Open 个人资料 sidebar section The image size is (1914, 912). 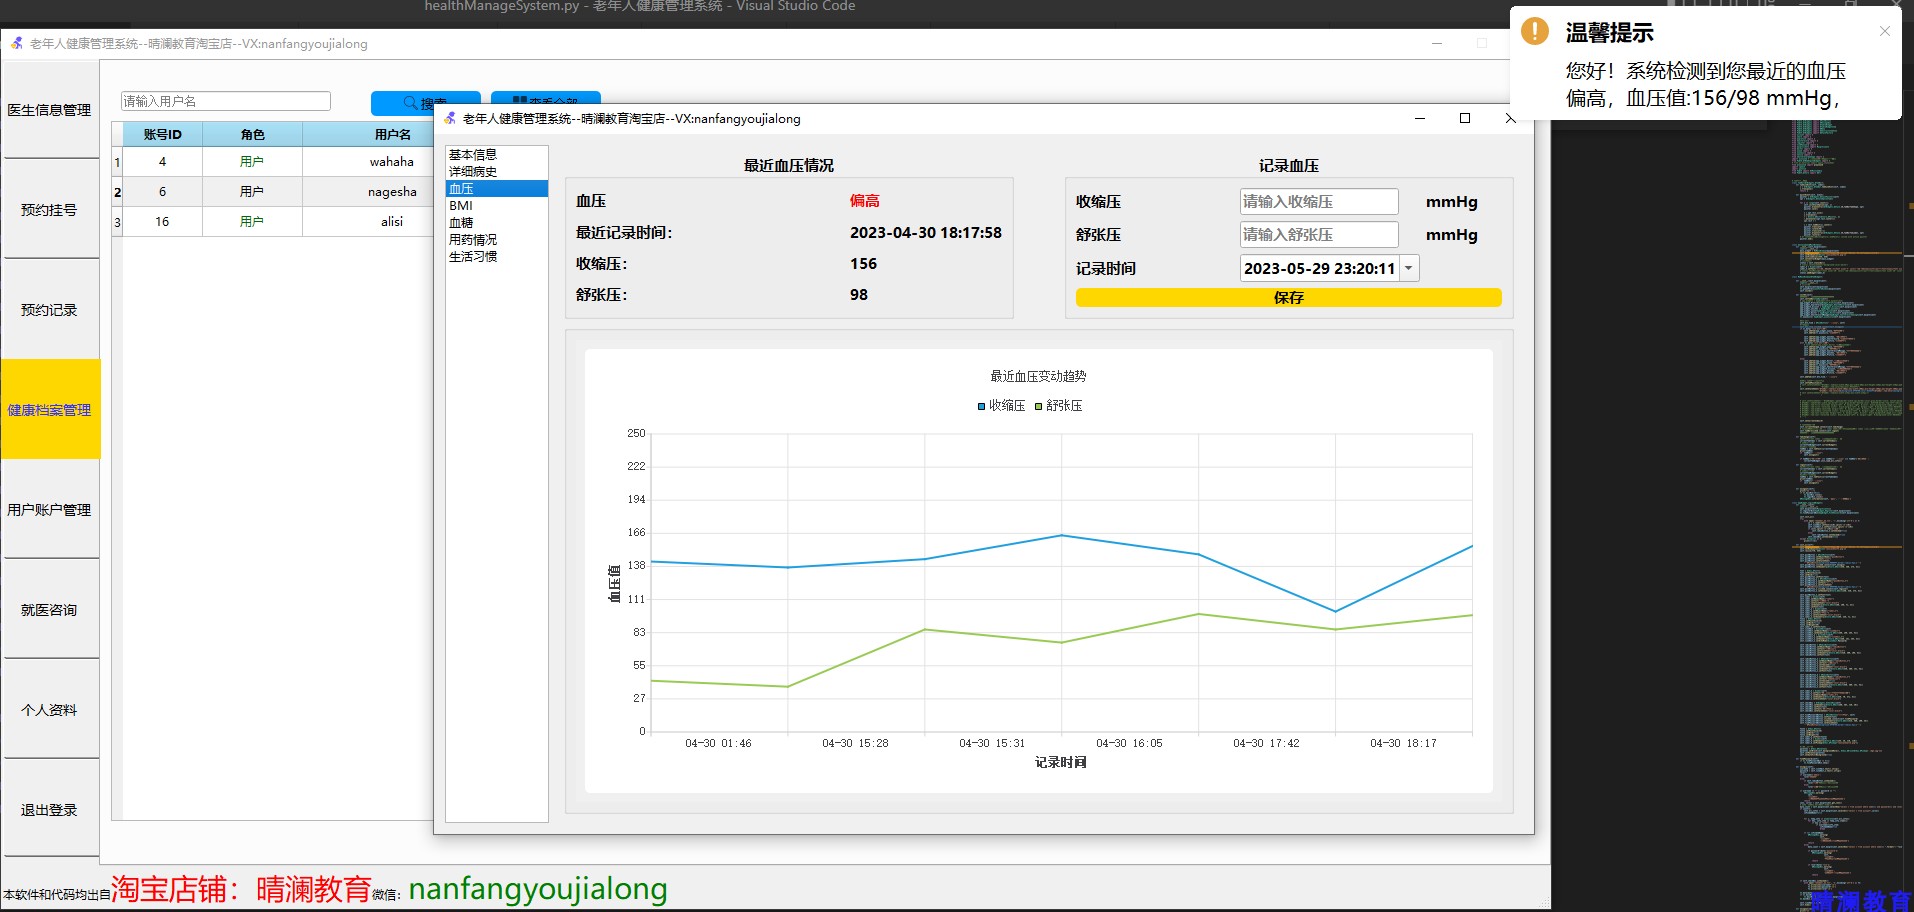point(49,710)
